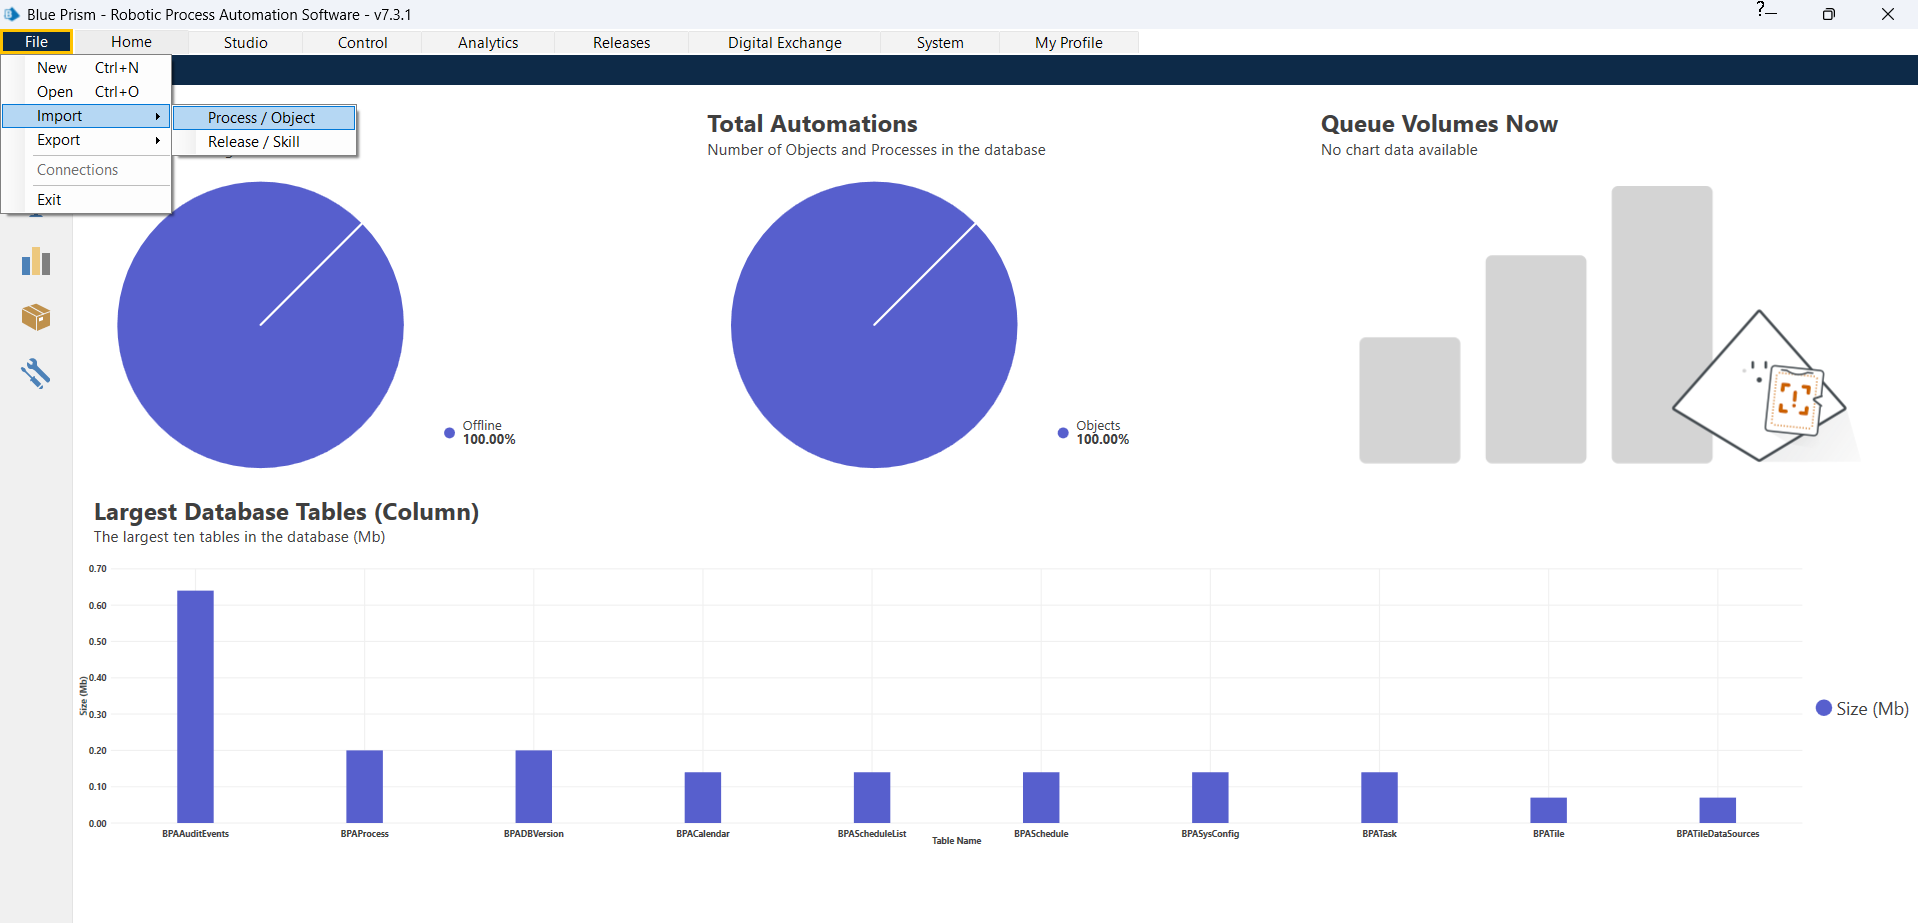The image size is (1918, 923).
Task: Open the wrench system settings sidebar icon
Action: [x=36, y=374]
